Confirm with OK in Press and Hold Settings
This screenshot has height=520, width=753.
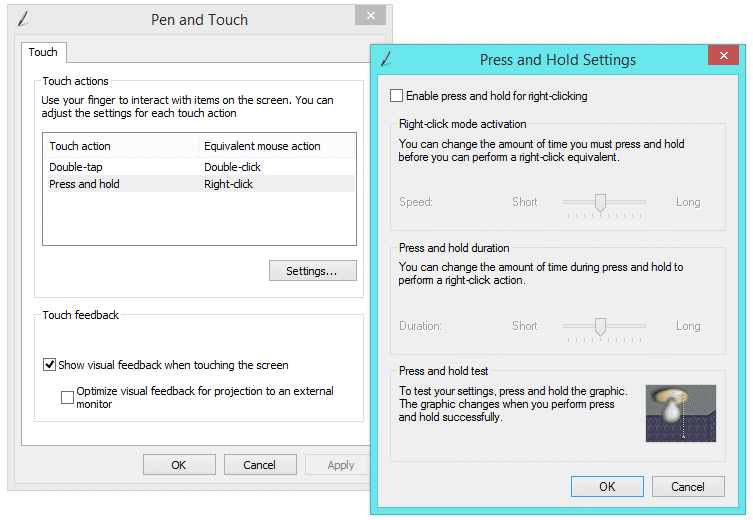pyautogui.click(x=607, y=486)
